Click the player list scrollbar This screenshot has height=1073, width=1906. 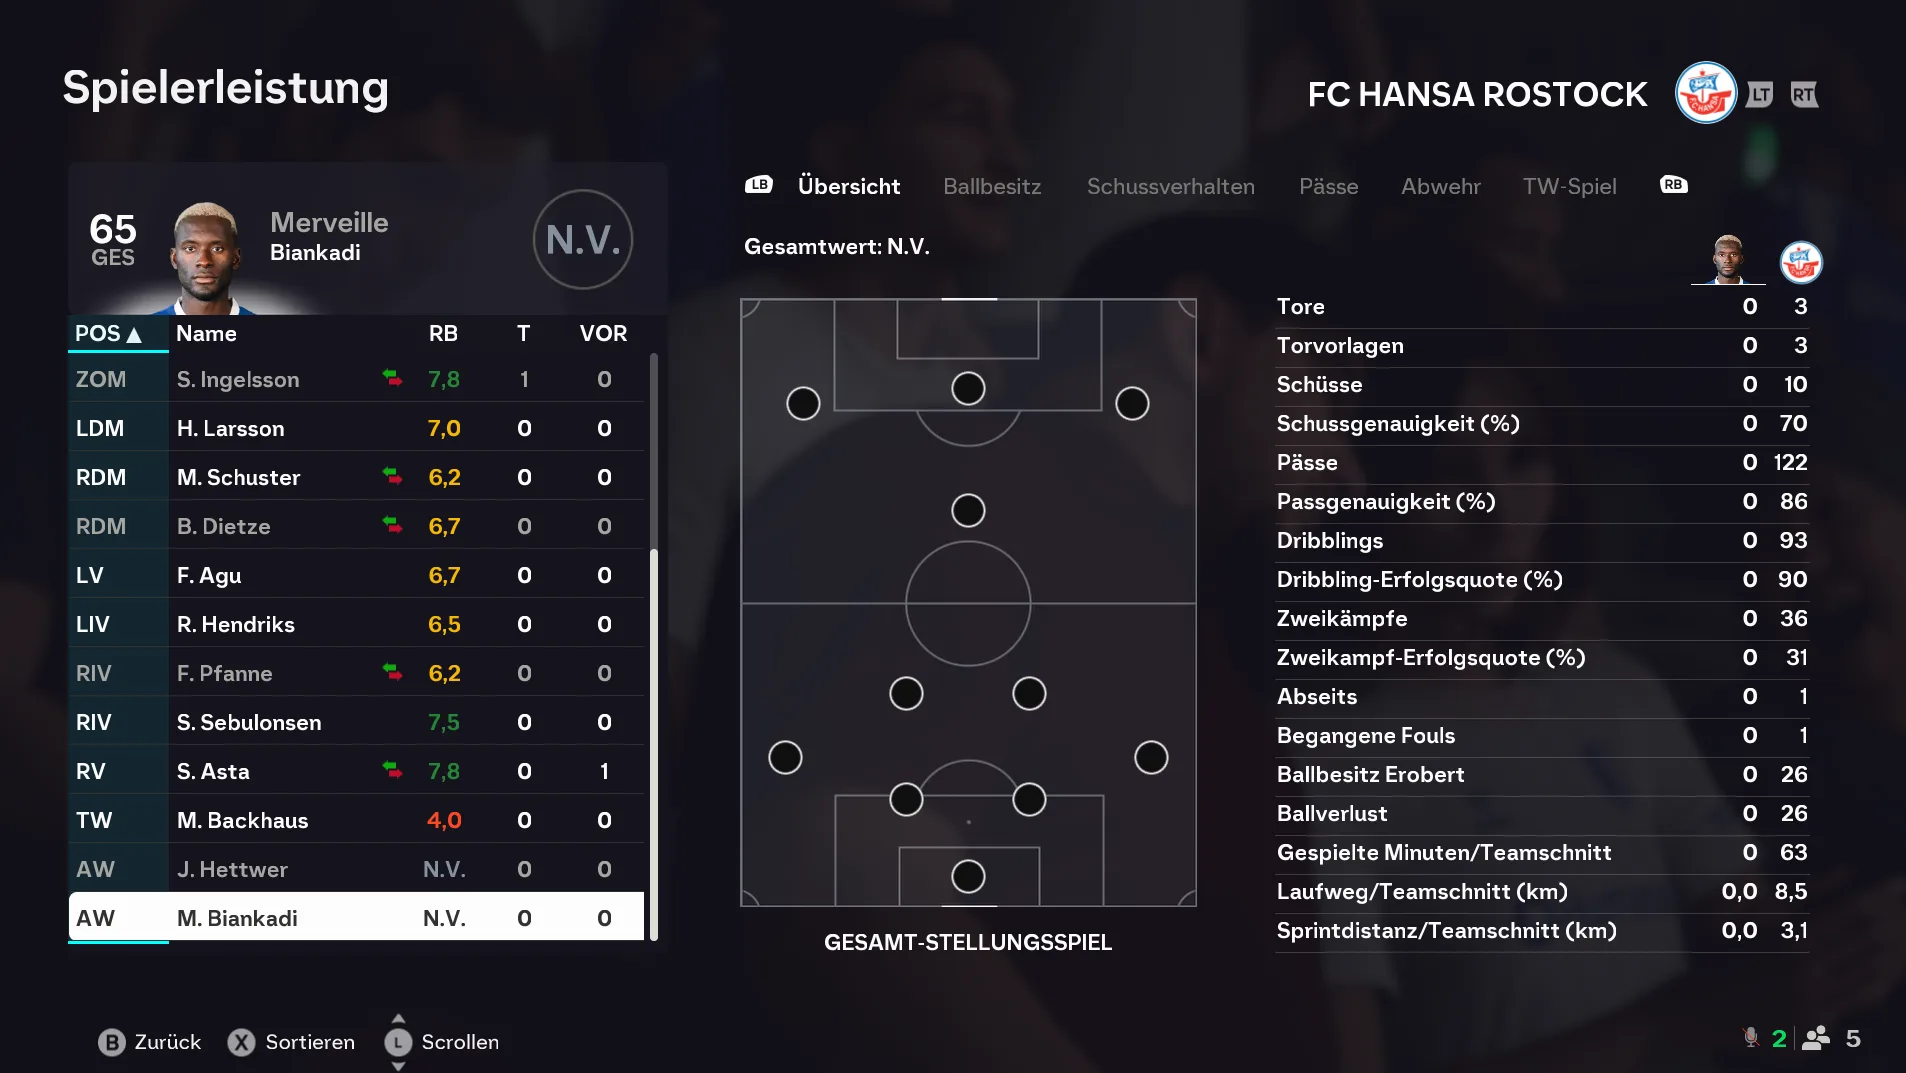click(x=654, y=646)
